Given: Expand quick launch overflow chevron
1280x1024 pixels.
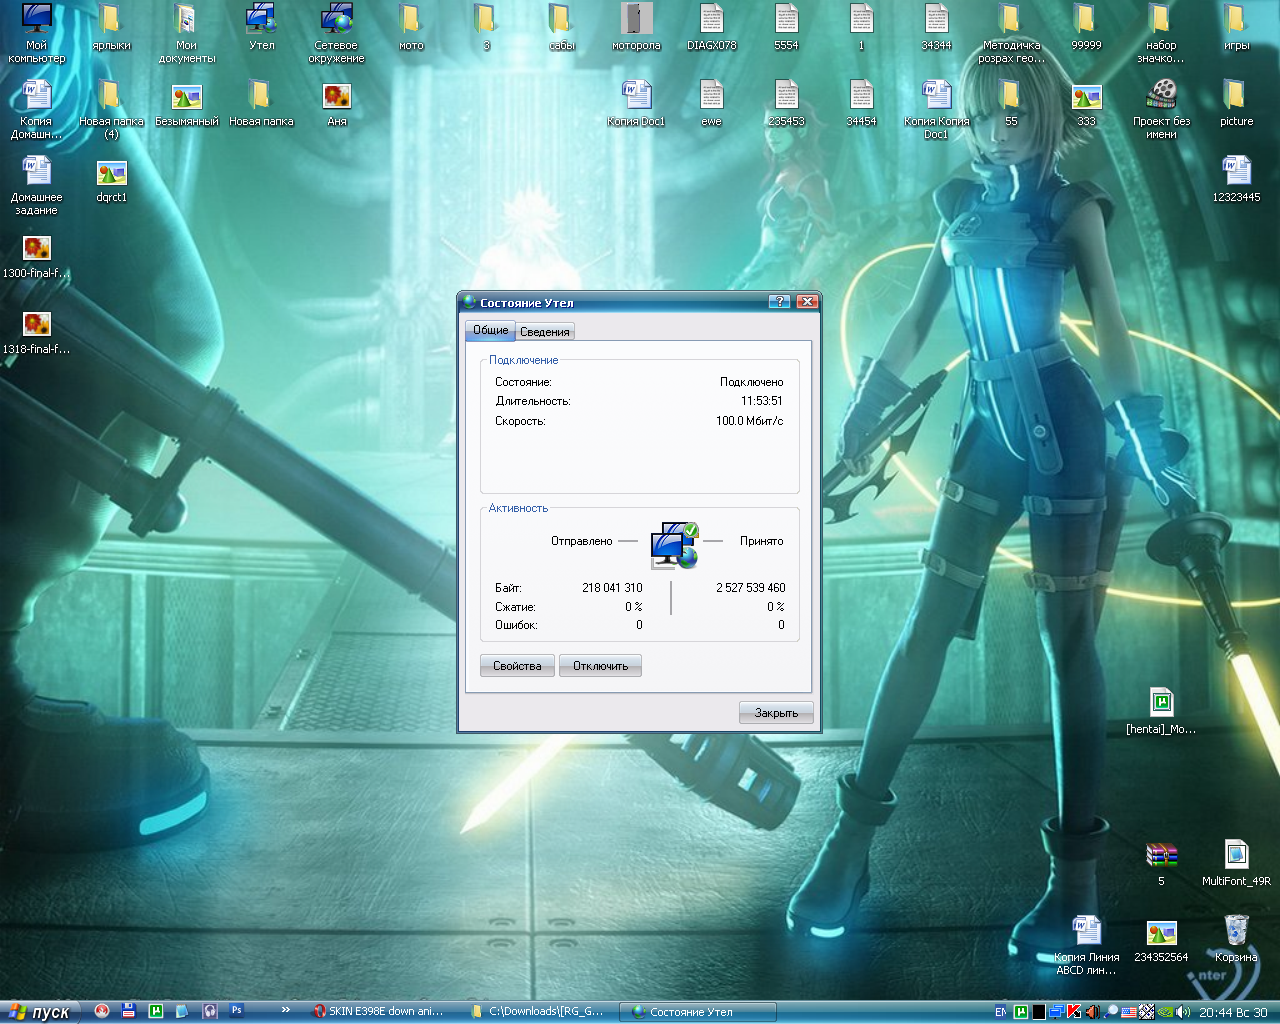Looking at the screenshot, I should tap(286, 1011).
